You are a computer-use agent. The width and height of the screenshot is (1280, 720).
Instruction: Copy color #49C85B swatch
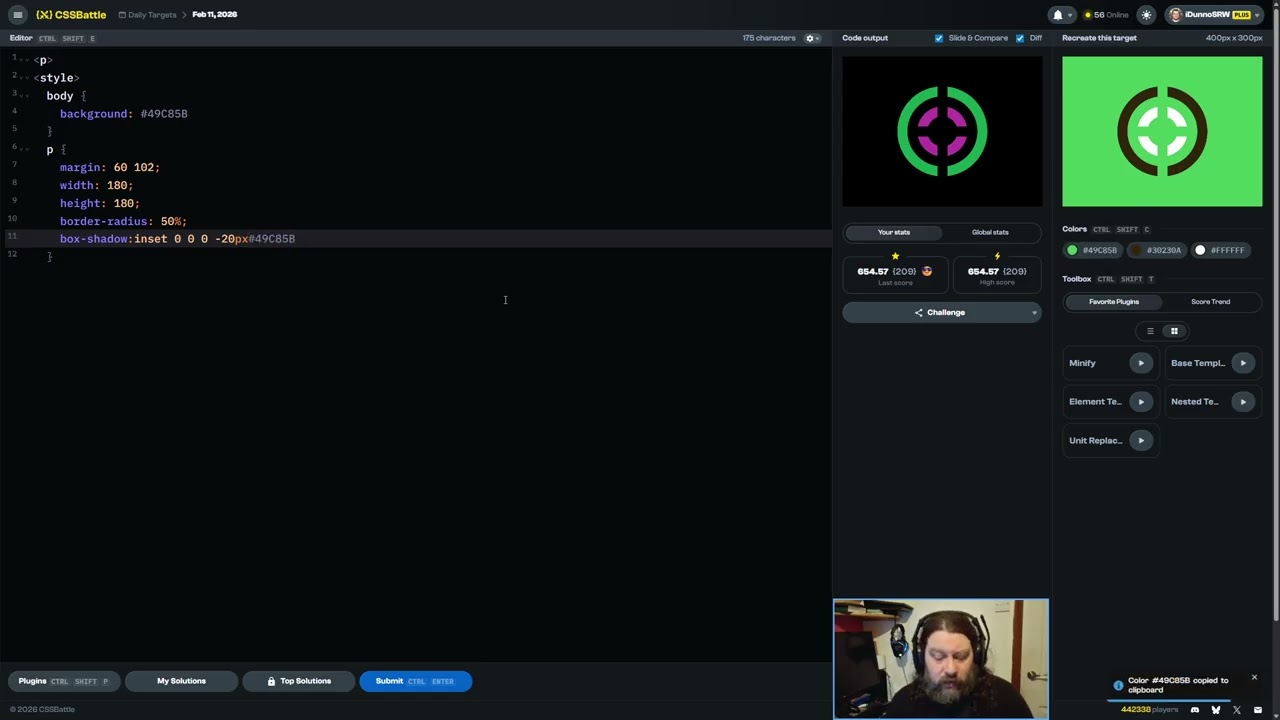1092,250
